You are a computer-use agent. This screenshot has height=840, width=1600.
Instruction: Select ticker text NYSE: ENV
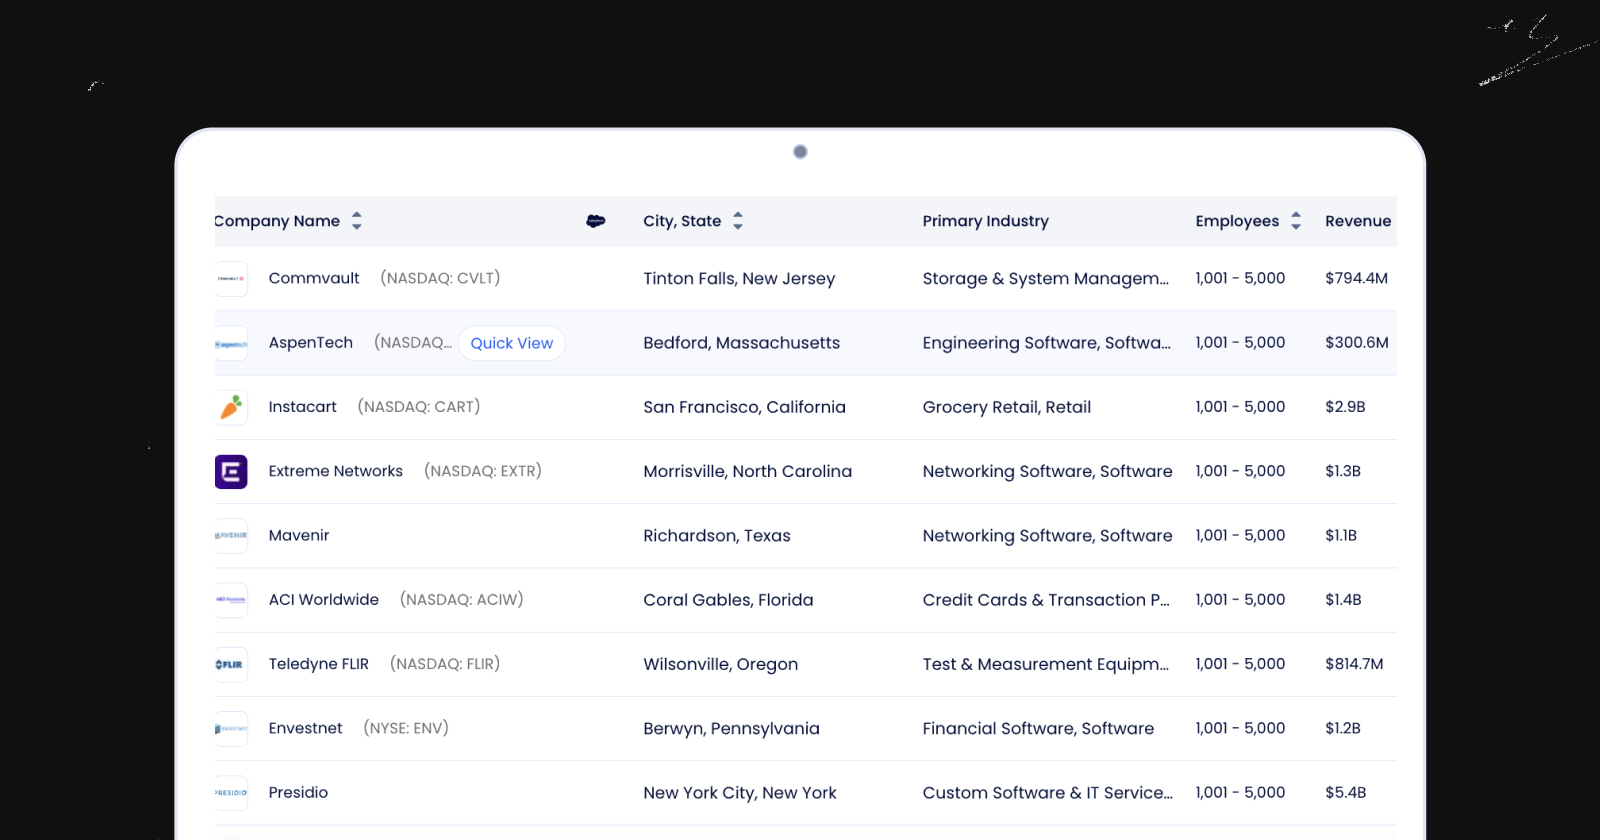click(406, 728)
